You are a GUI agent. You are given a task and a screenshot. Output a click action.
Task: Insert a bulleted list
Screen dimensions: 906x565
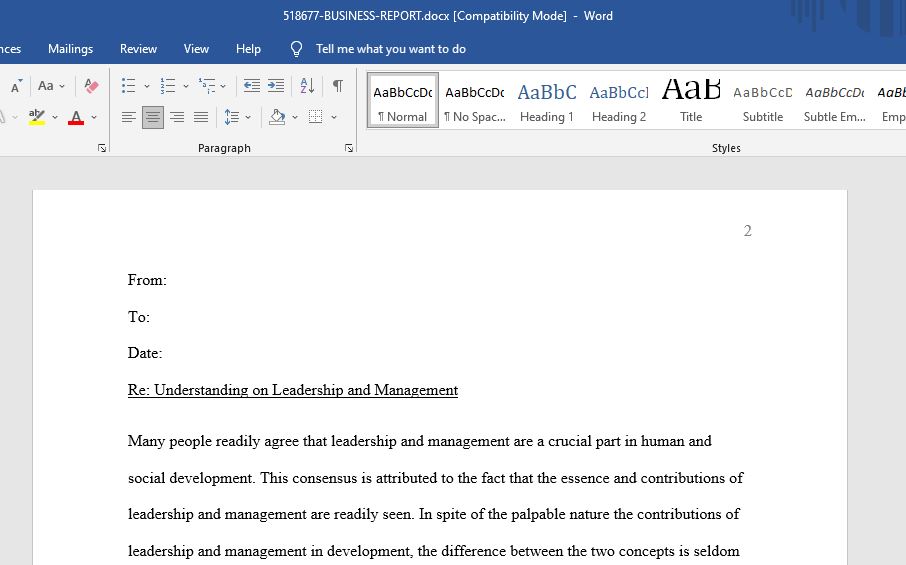128,86
